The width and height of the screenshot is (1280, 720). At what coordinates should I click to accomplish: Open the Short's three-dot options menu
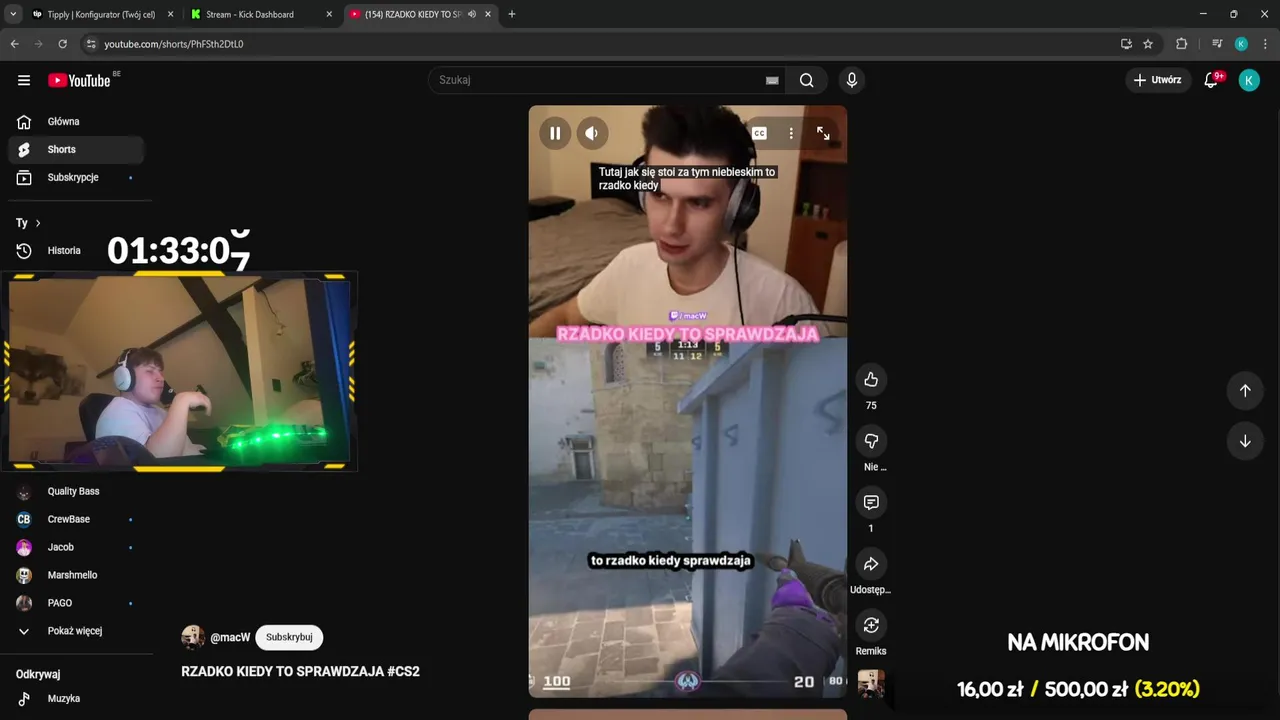pyautogui.click(x=791, y=133)
